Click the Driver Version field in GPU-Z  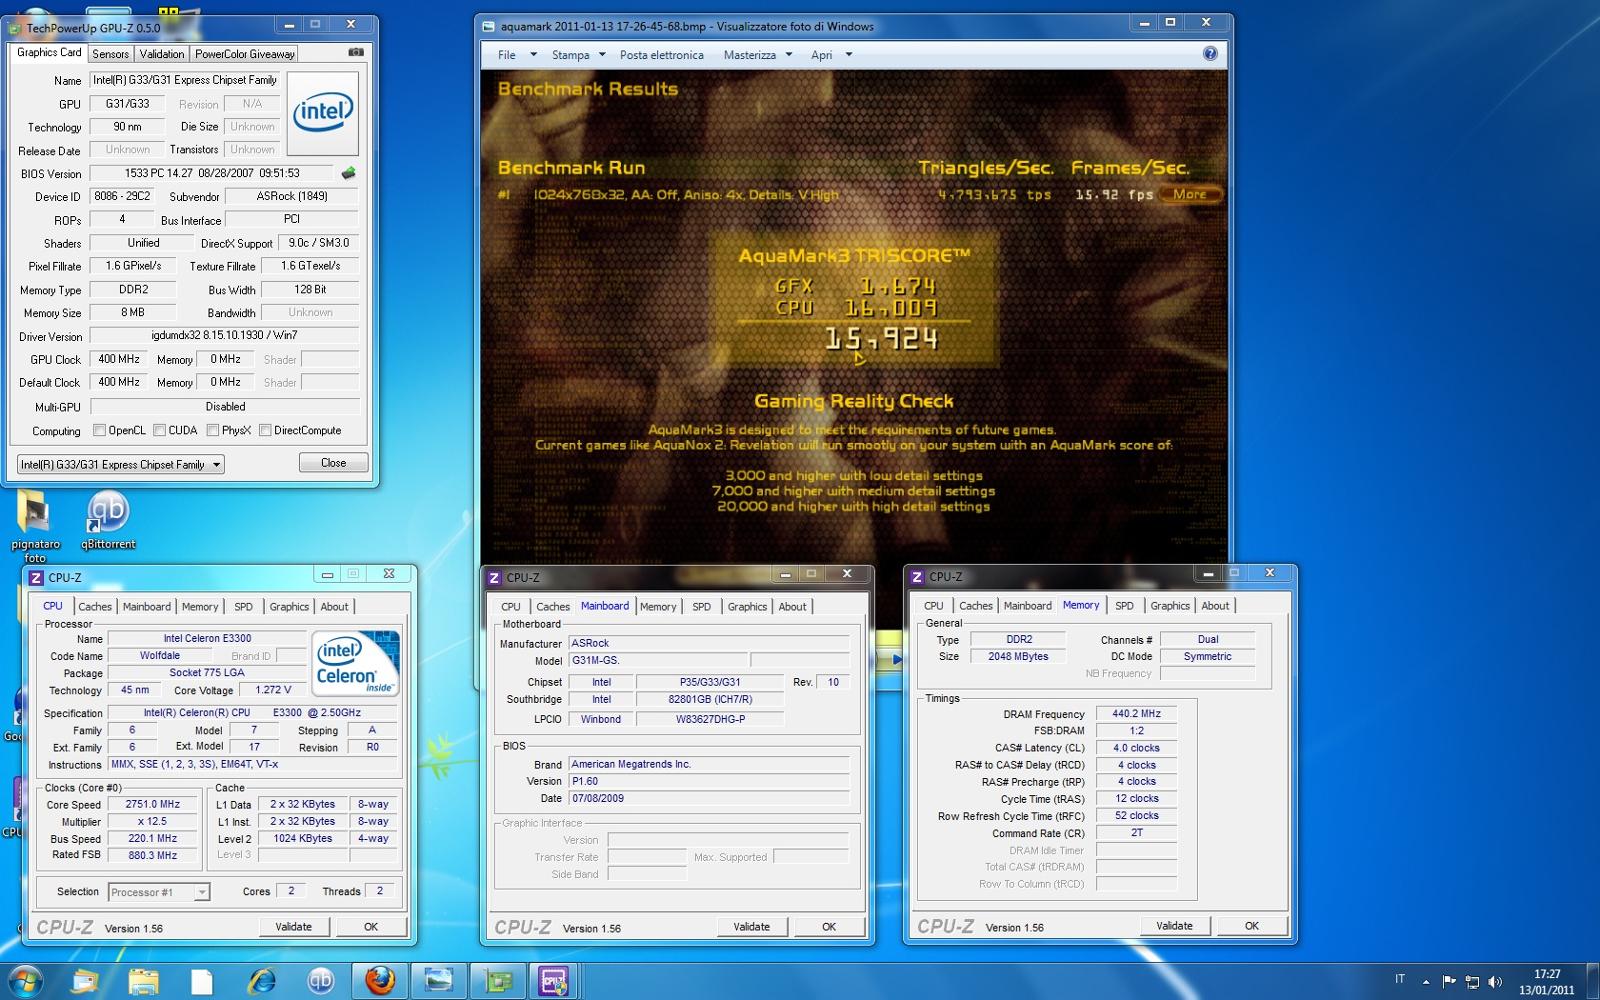click(224, 336)
